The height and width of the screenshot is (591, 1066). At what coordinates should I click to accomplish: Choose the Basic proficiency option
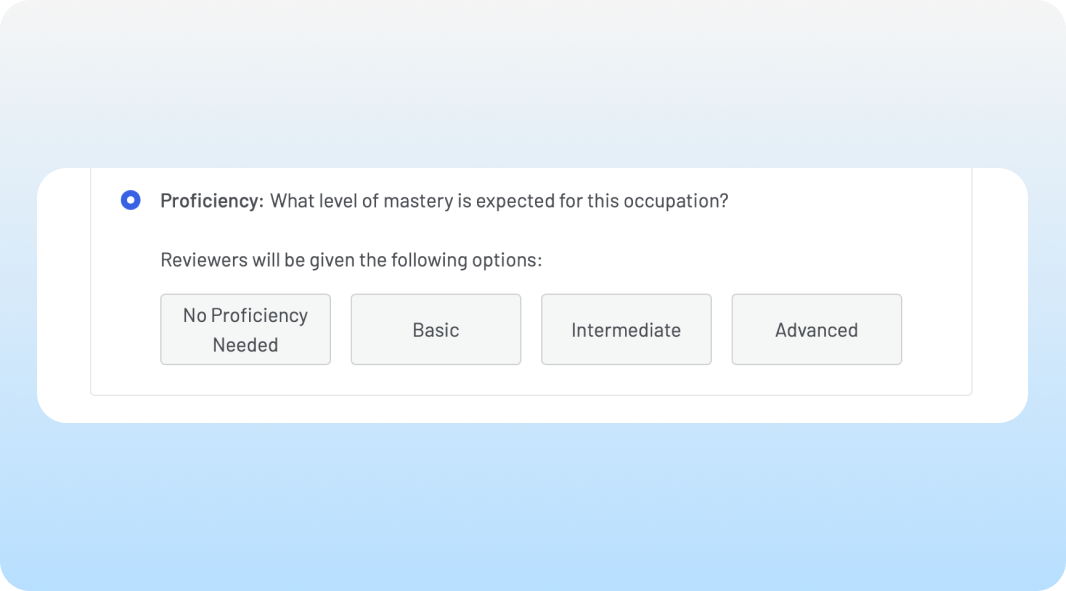(436, 329)
